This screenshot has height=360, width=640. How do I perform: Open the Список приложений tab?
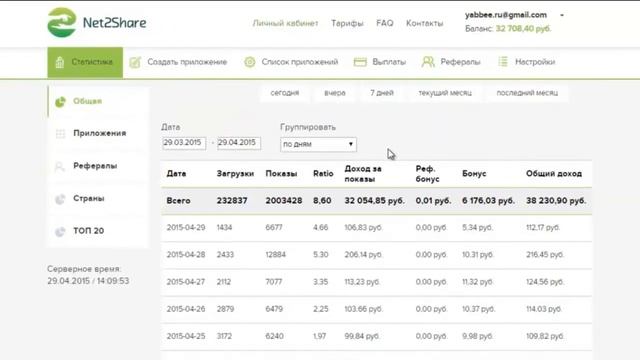[x=291, y=62]
